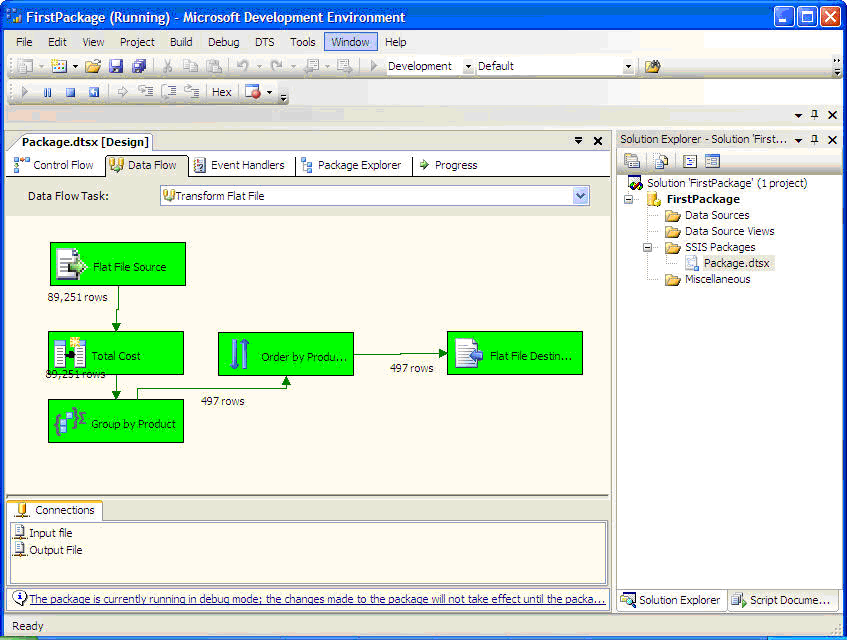Image resolution: width=847 pixels, height=640 pixels.
Task: Pause the running package with Break All
Action: point(47,92)
